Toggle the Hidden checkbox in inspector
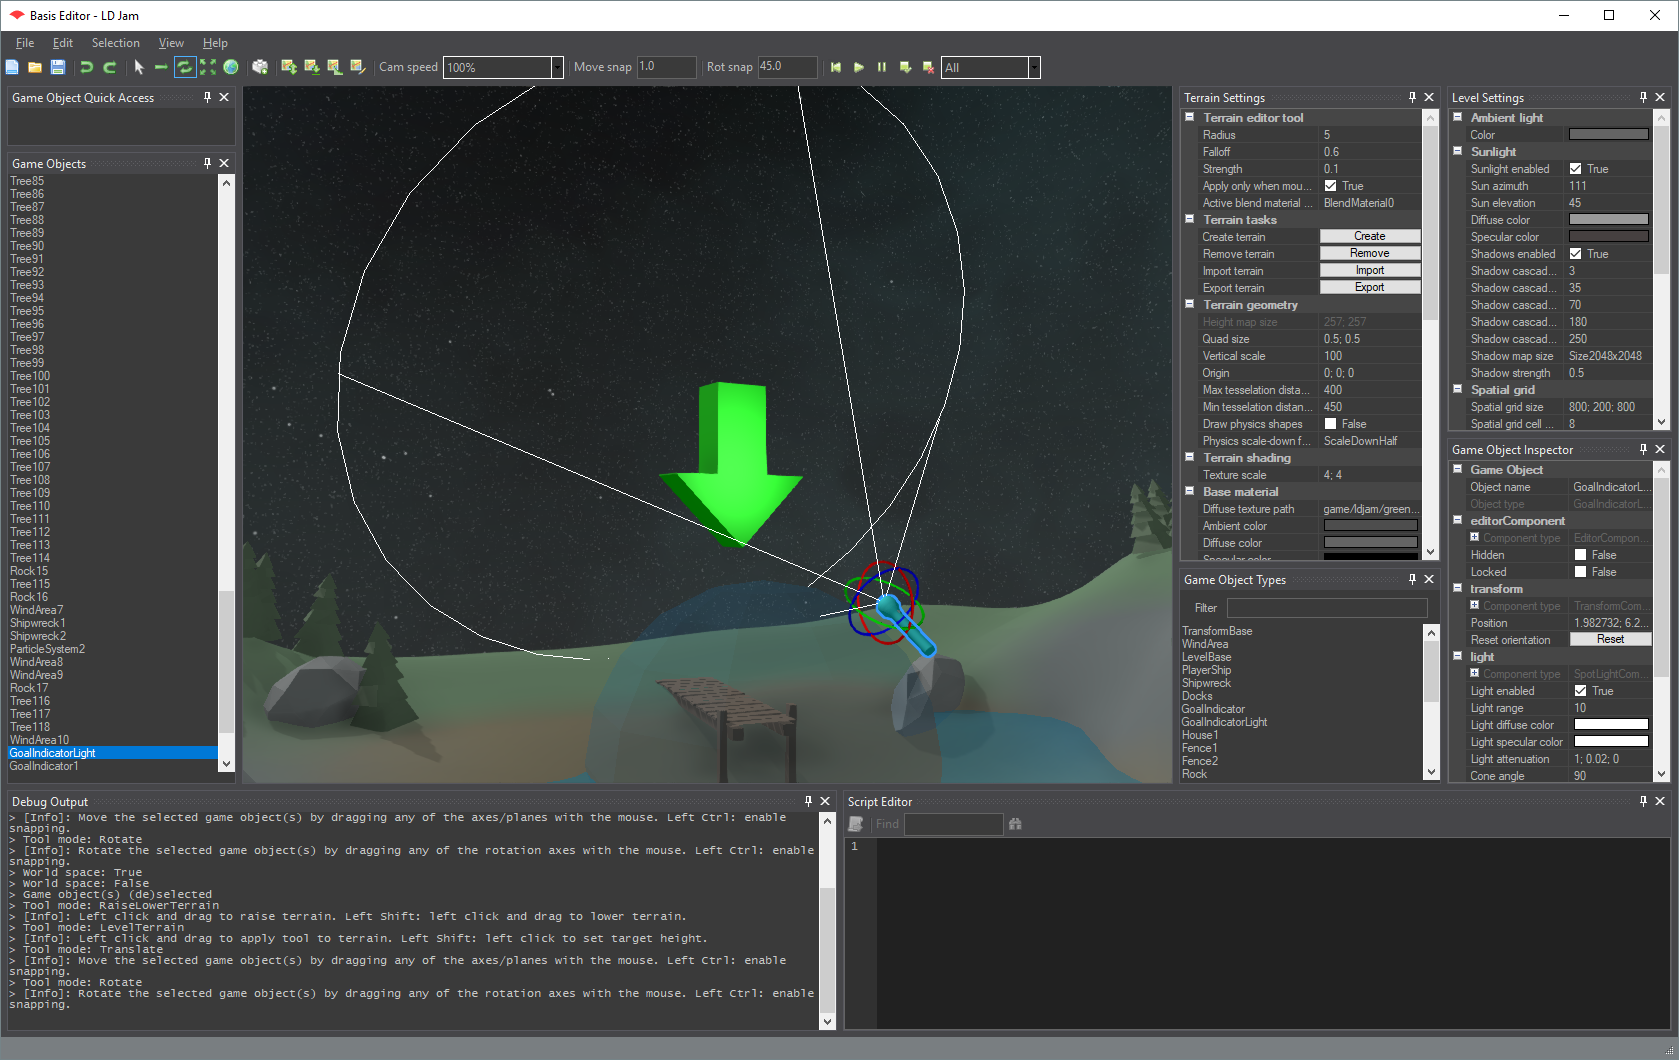 (x=1581, y=555)
